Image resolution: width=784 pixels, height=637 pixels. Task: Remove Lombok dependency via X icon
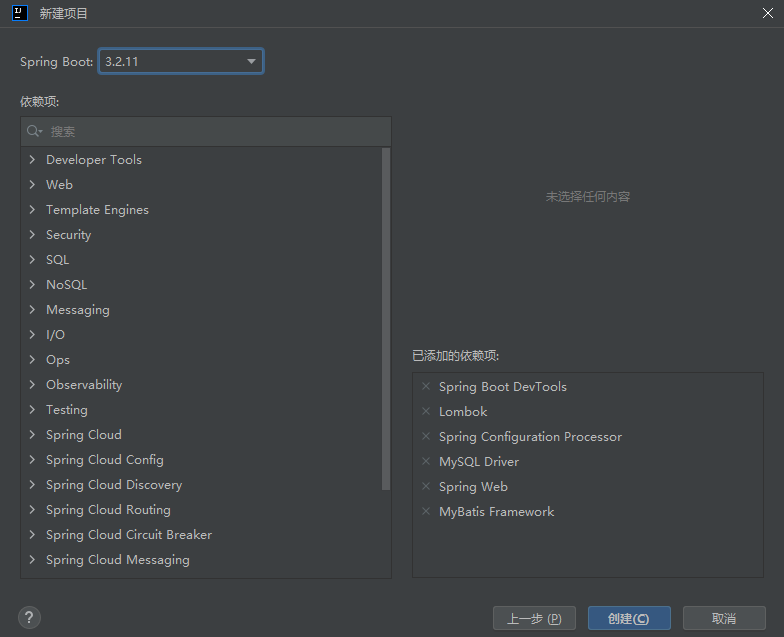426,411
